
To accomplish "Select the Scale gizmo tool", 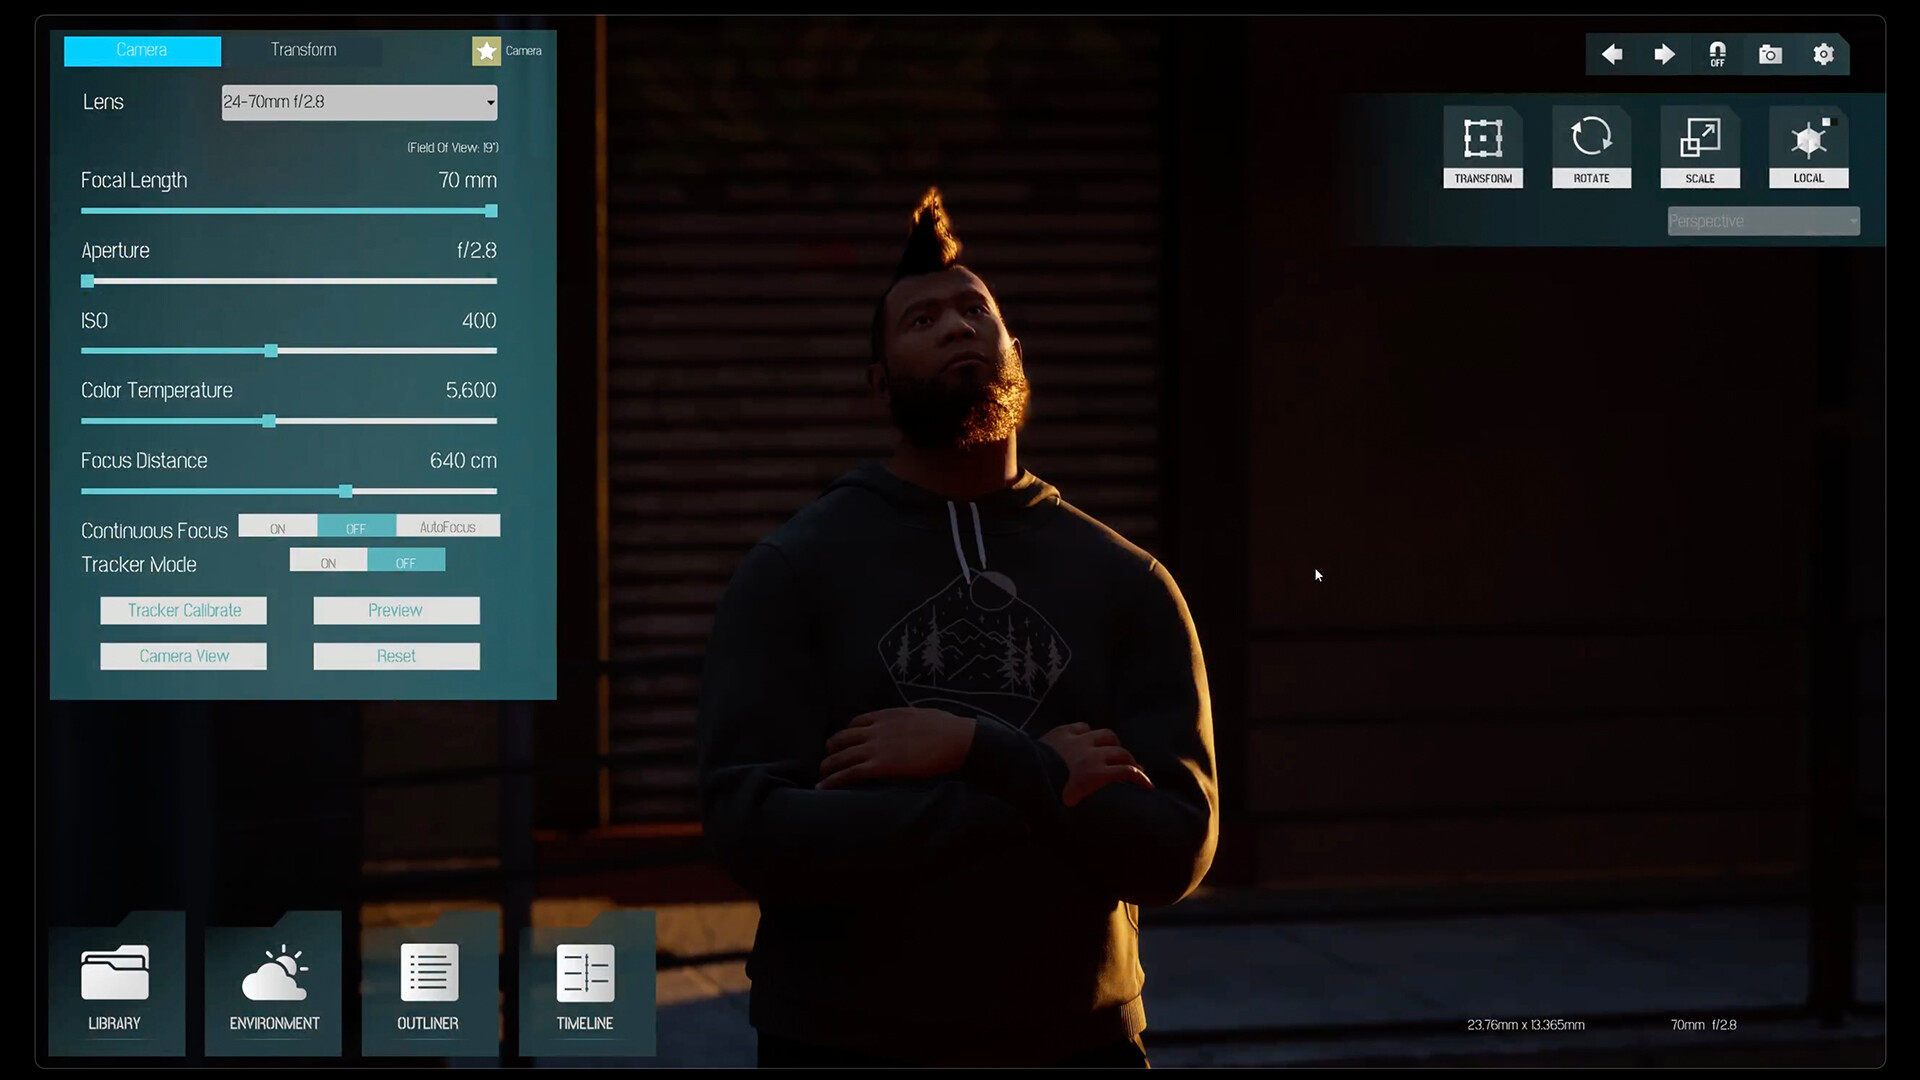I will coord(1701,147).
